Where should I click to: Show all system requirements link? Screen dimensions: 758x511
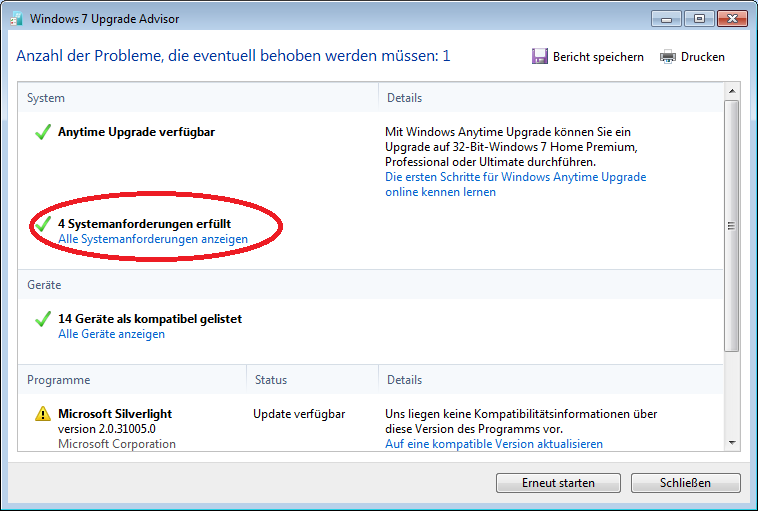153,239
